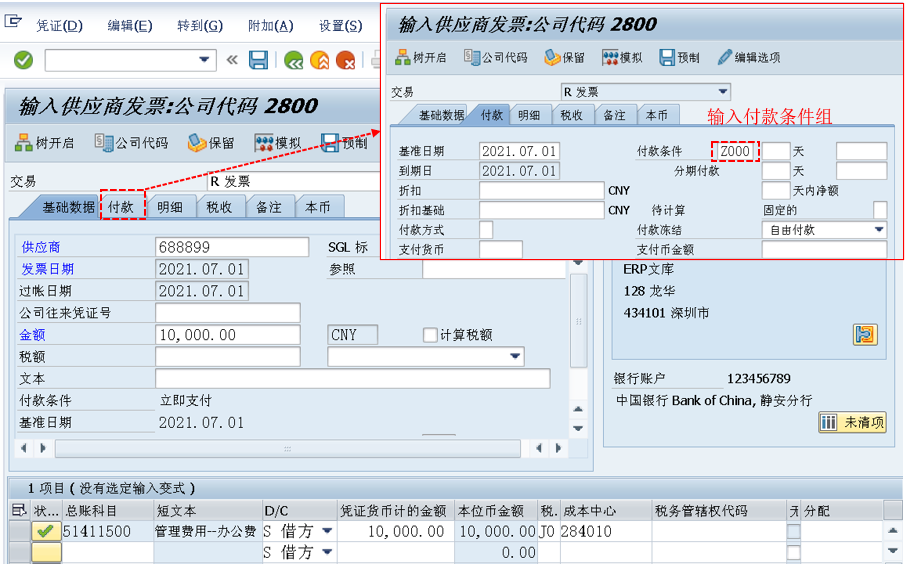Switch to 明细 tab in main window

pyautogui.click(x=170, y=207)
